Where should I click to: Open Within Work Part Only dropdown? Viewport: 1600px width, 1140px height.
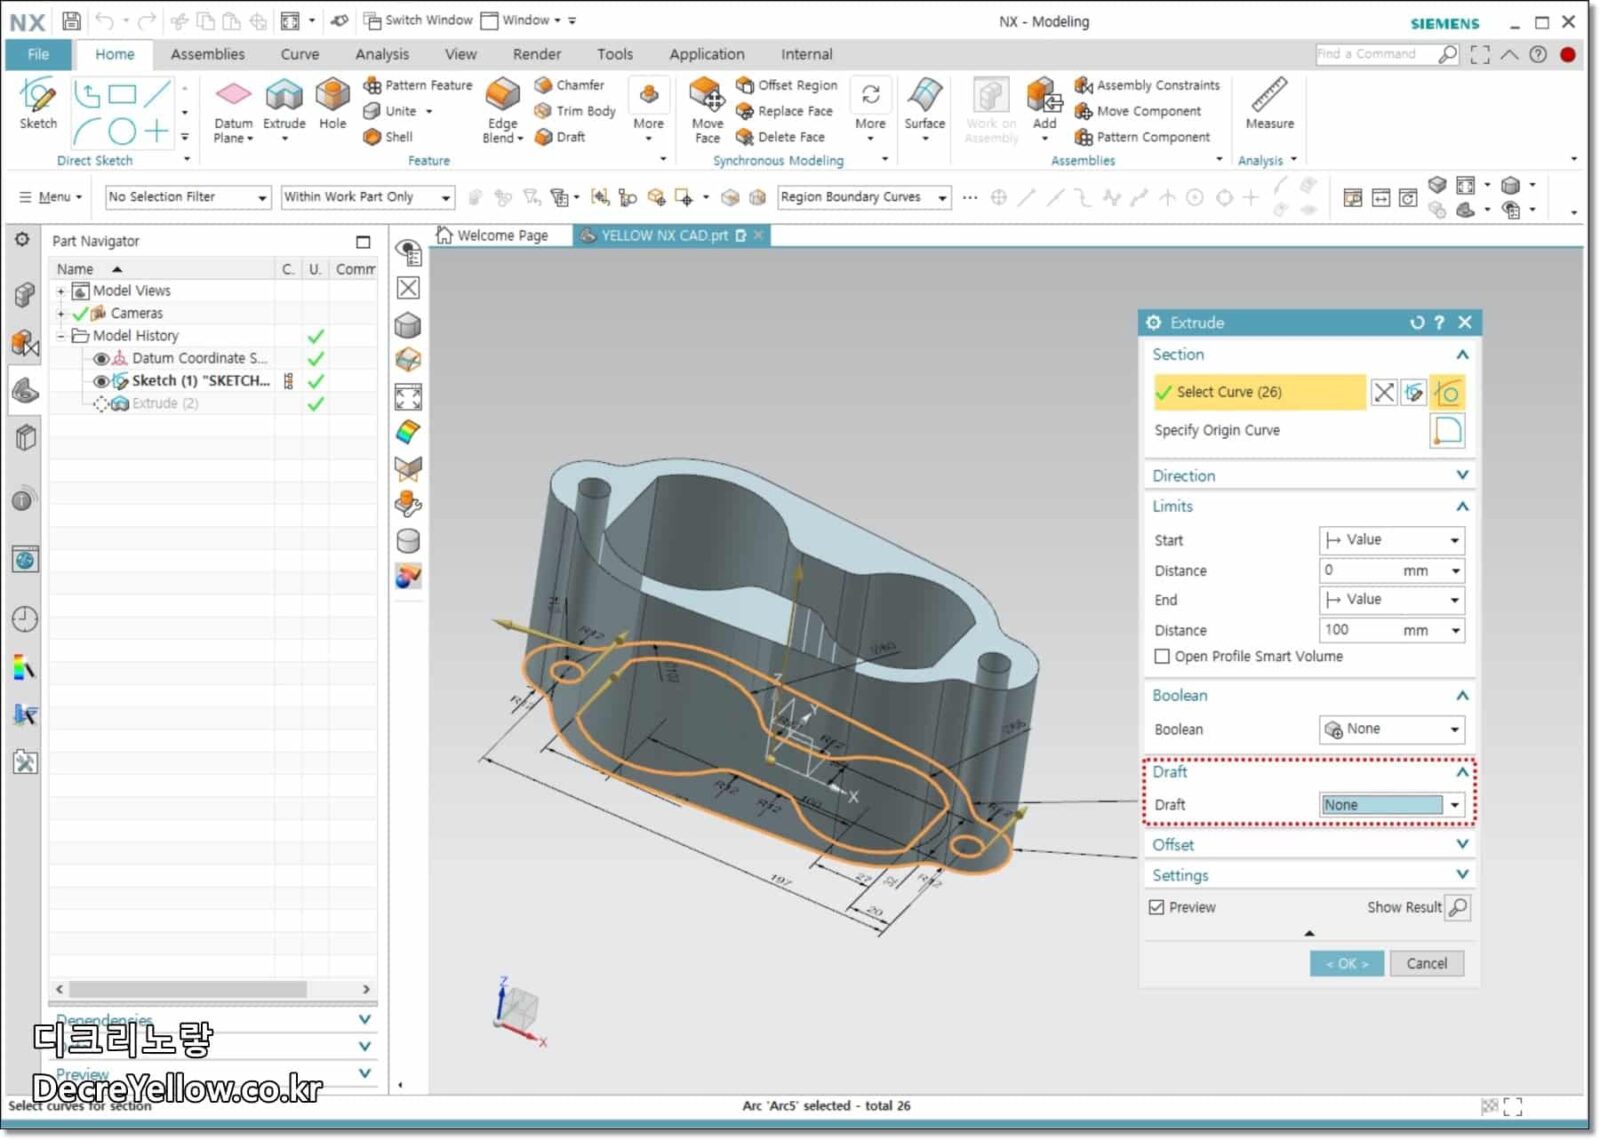point(367,198)
